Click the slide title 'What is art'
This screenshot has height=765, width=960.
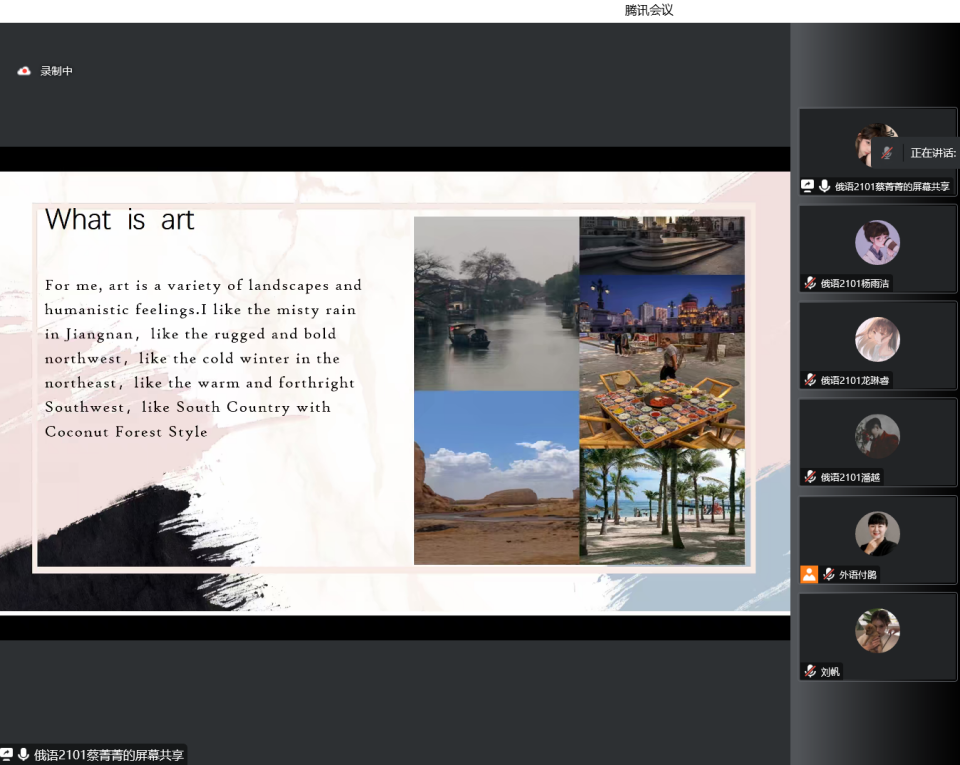click(119, 220)
